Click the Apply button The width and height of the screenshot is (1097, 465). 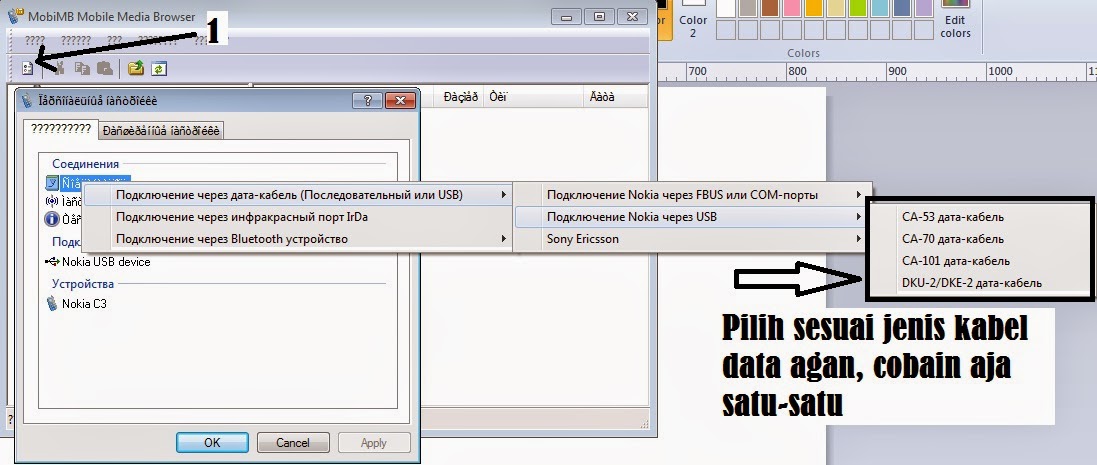pos(374,443)
